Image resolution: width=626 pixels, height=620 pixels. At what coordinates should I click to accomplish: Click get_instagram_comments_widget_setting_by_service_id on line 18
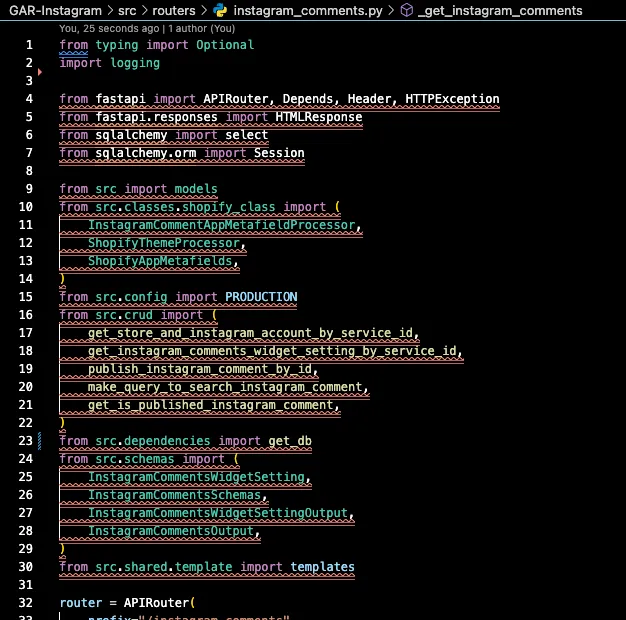272,351
